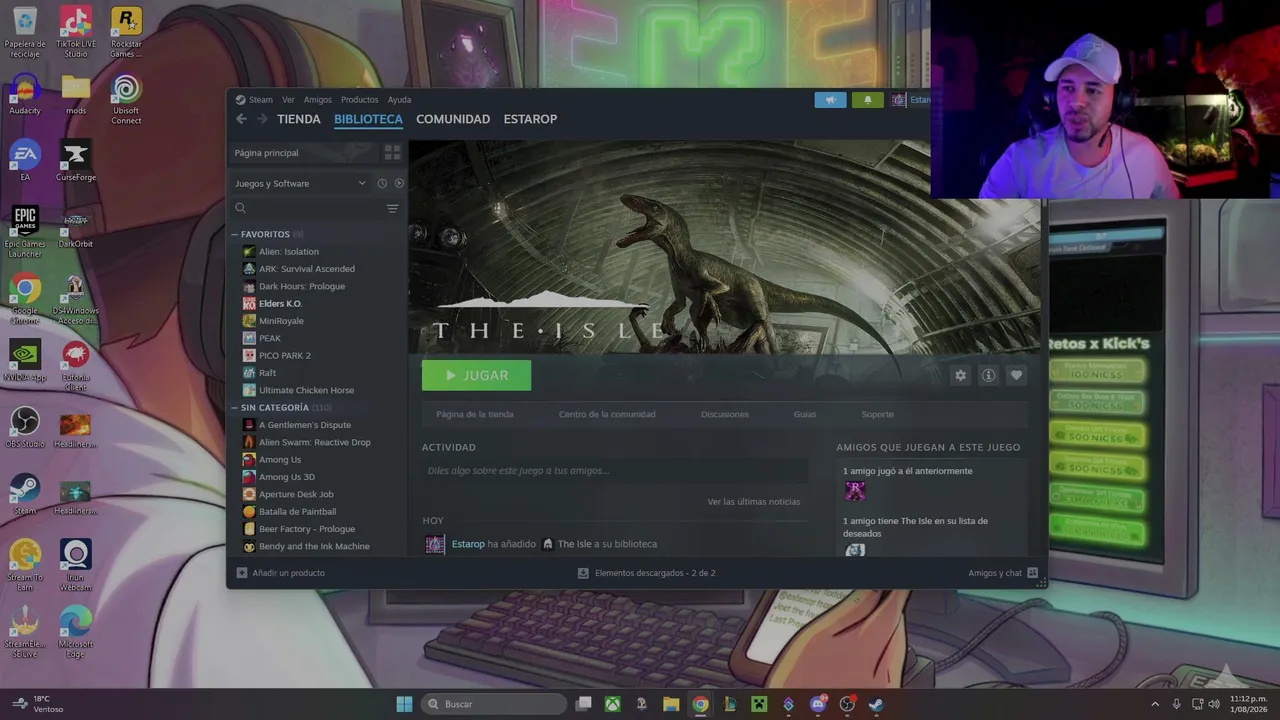Focus the library search field
The width and height of the screenshot is (1280, 720).
click(305, 209)
